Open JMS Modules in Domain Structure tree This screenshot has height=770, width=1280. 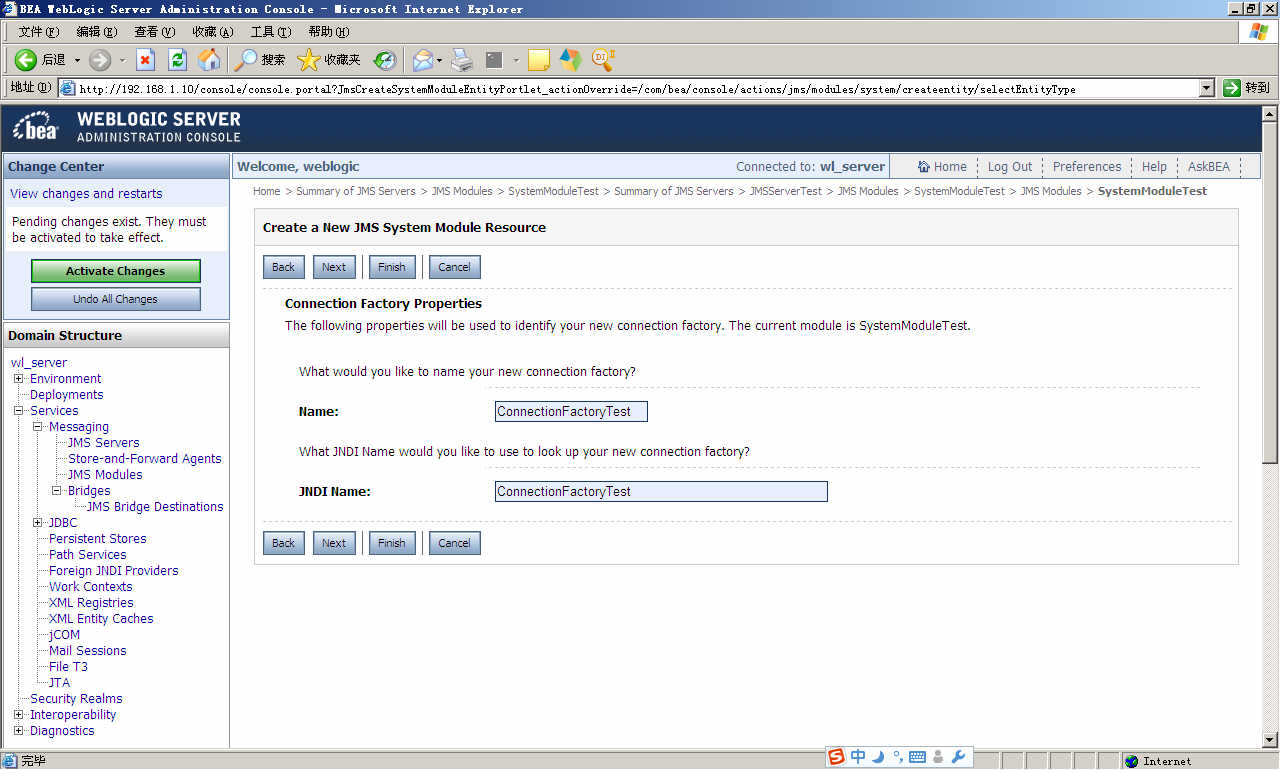point(105,475)
